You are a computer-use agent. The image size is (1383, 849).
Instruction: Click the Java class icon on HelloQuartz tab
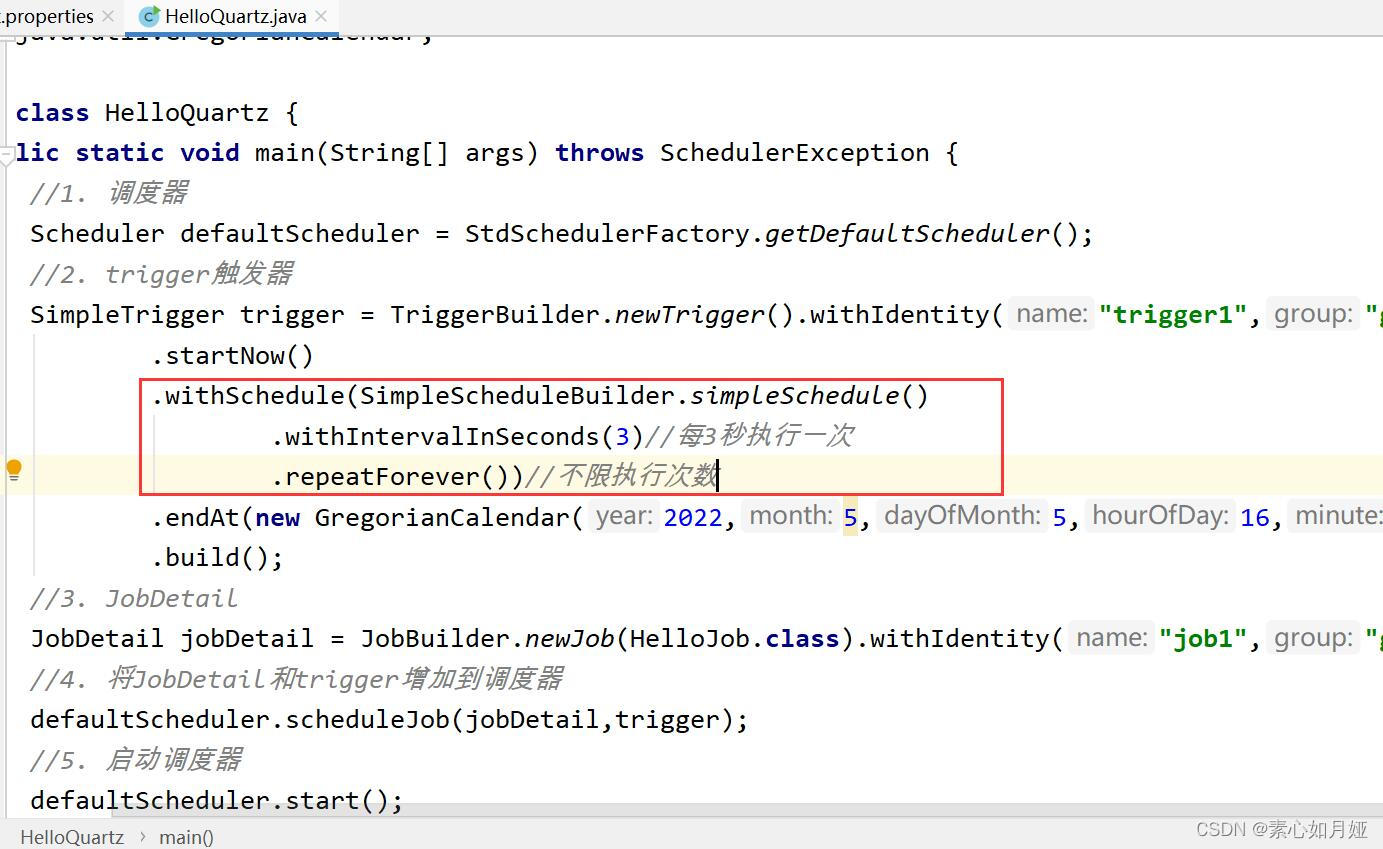149,17
